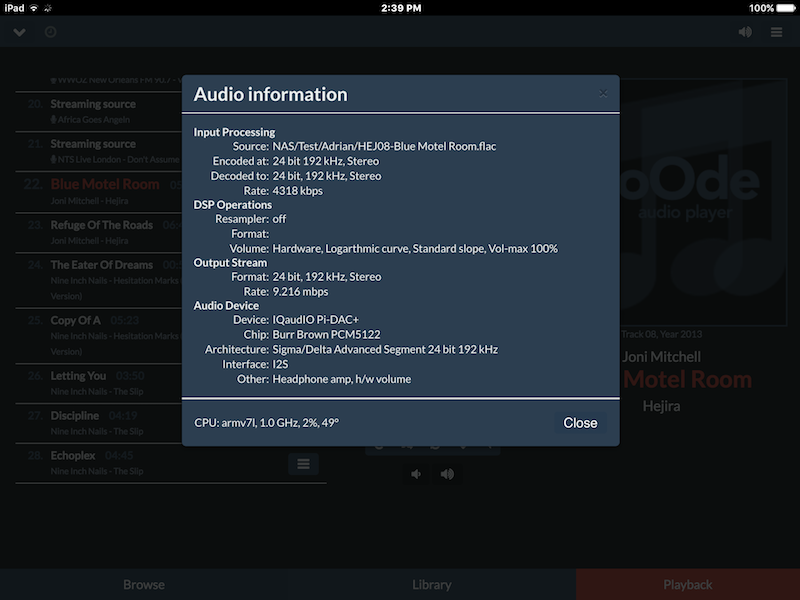Tap the 2:39 PM clock in status bar

pos(401,8)
